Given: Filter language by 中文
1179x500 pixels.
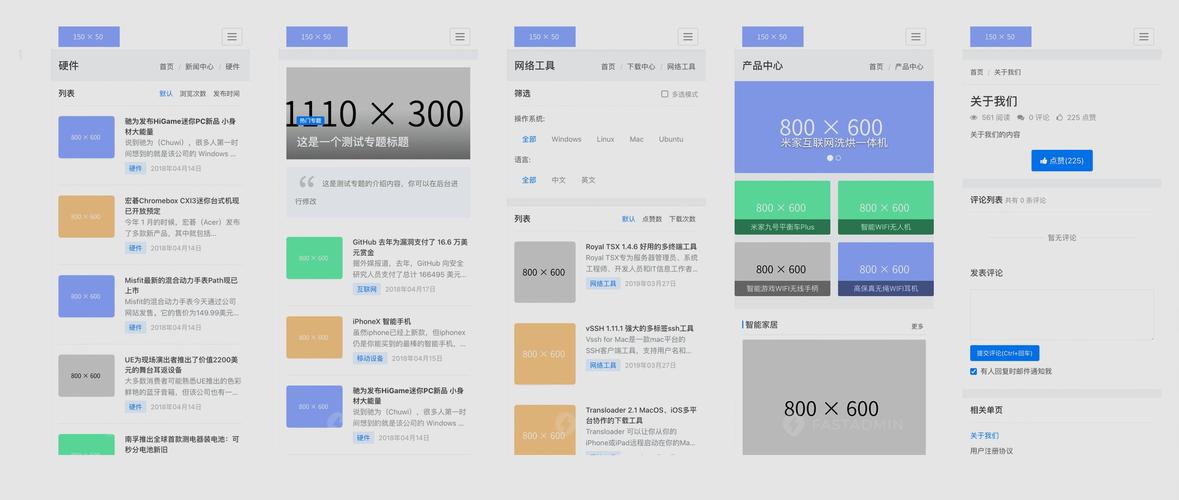Looking at the screenshot, I should coord(559,180).
